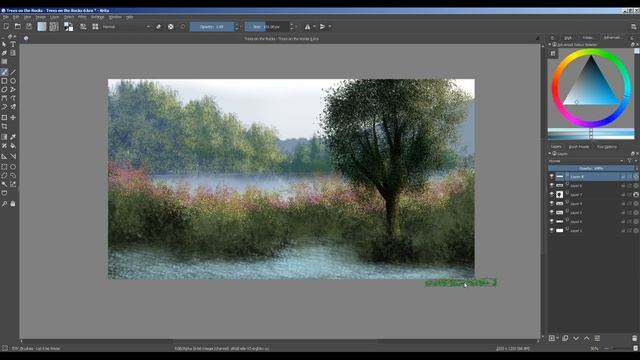Select the Transform tool
Image resolution: width=640 pixels, height=360 pixels.
4,118
